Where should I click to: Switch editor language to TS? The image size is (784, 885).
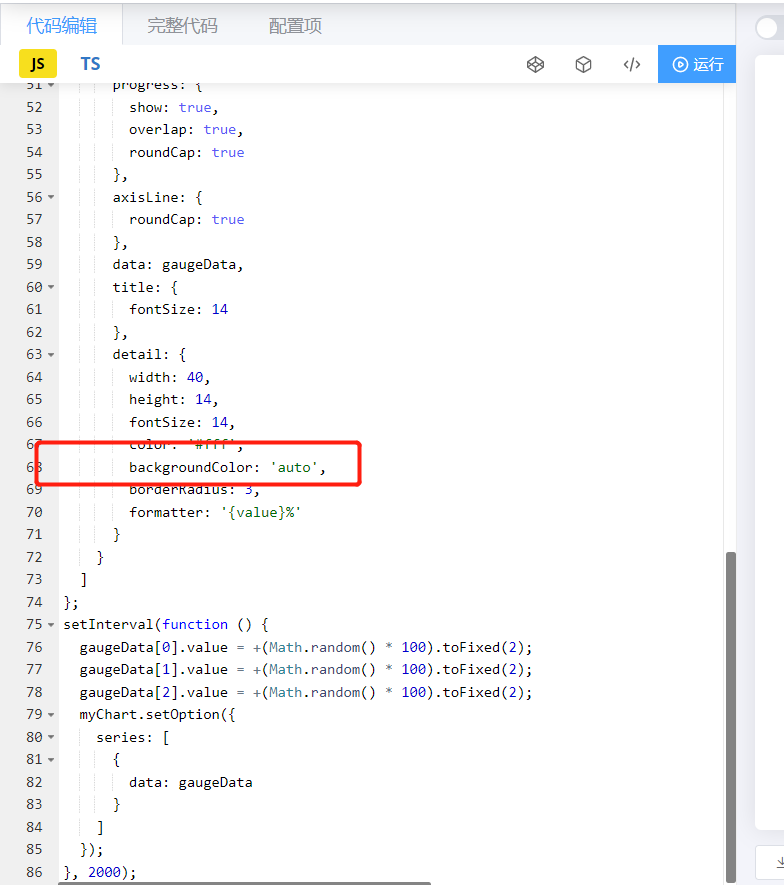click(x=90, y=64)
